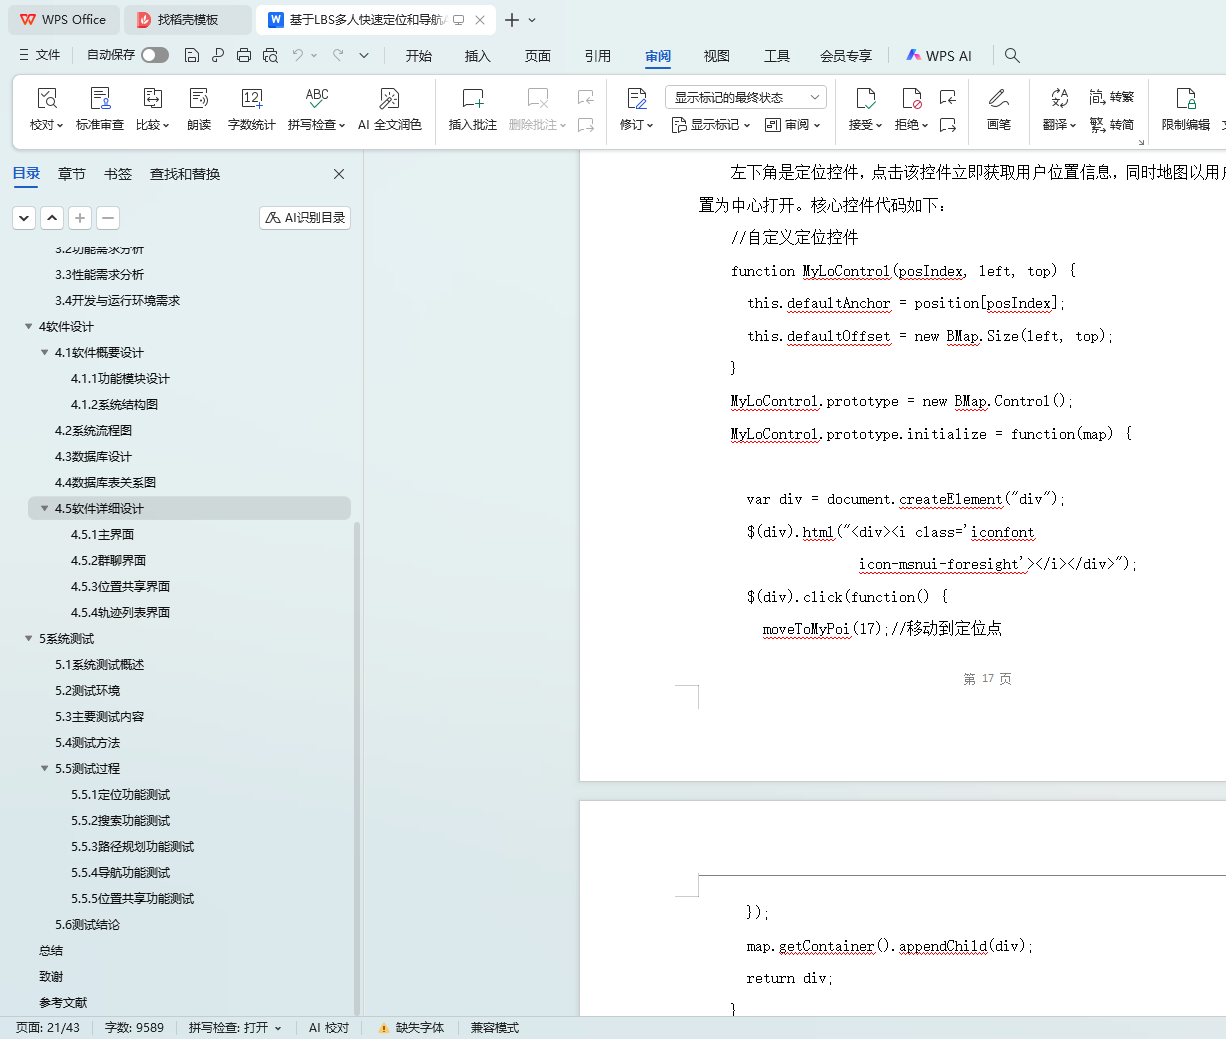
Task: Click the print icon in quick toolbar
Action: 244,55
